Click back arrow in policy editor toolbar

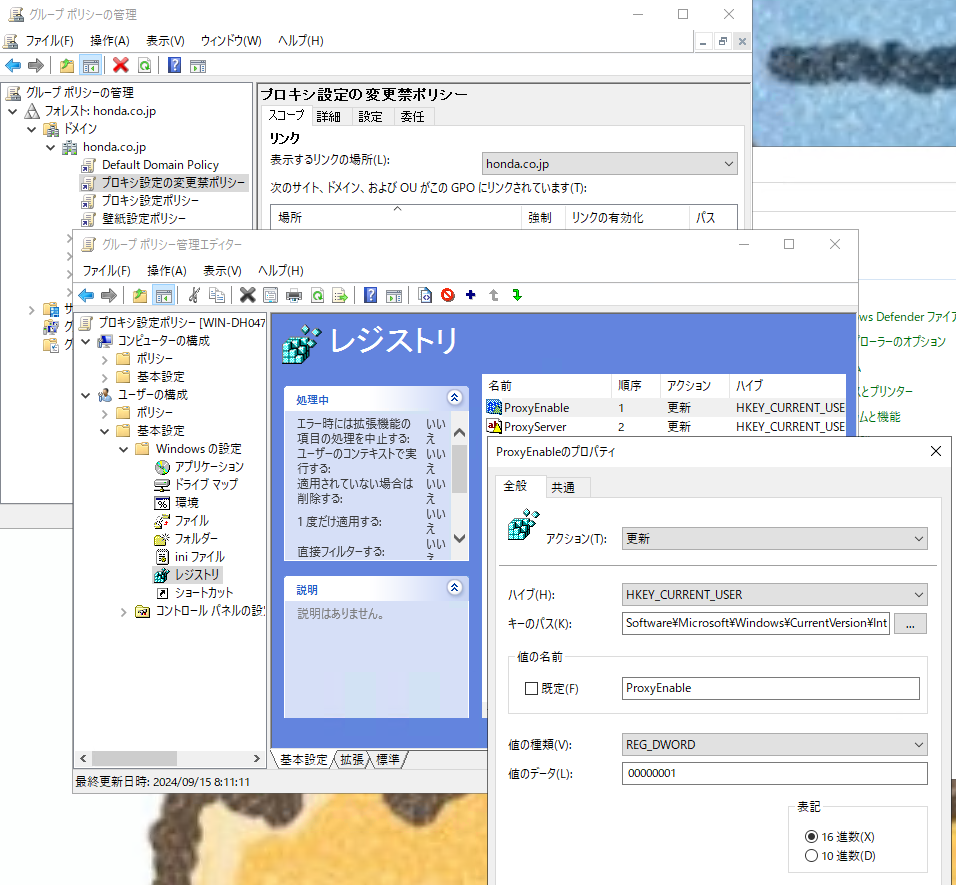pos(86,296)
